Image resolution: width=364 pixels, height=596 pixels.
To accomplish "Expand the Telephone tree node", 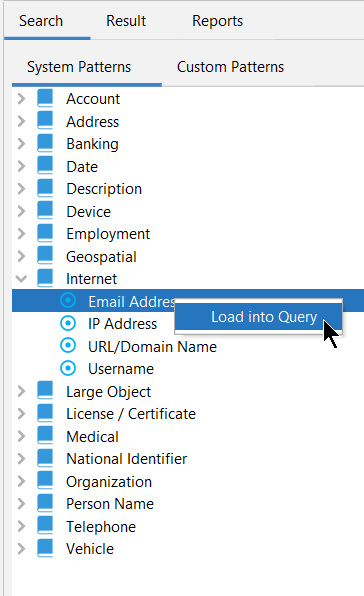I will point(22,526).
